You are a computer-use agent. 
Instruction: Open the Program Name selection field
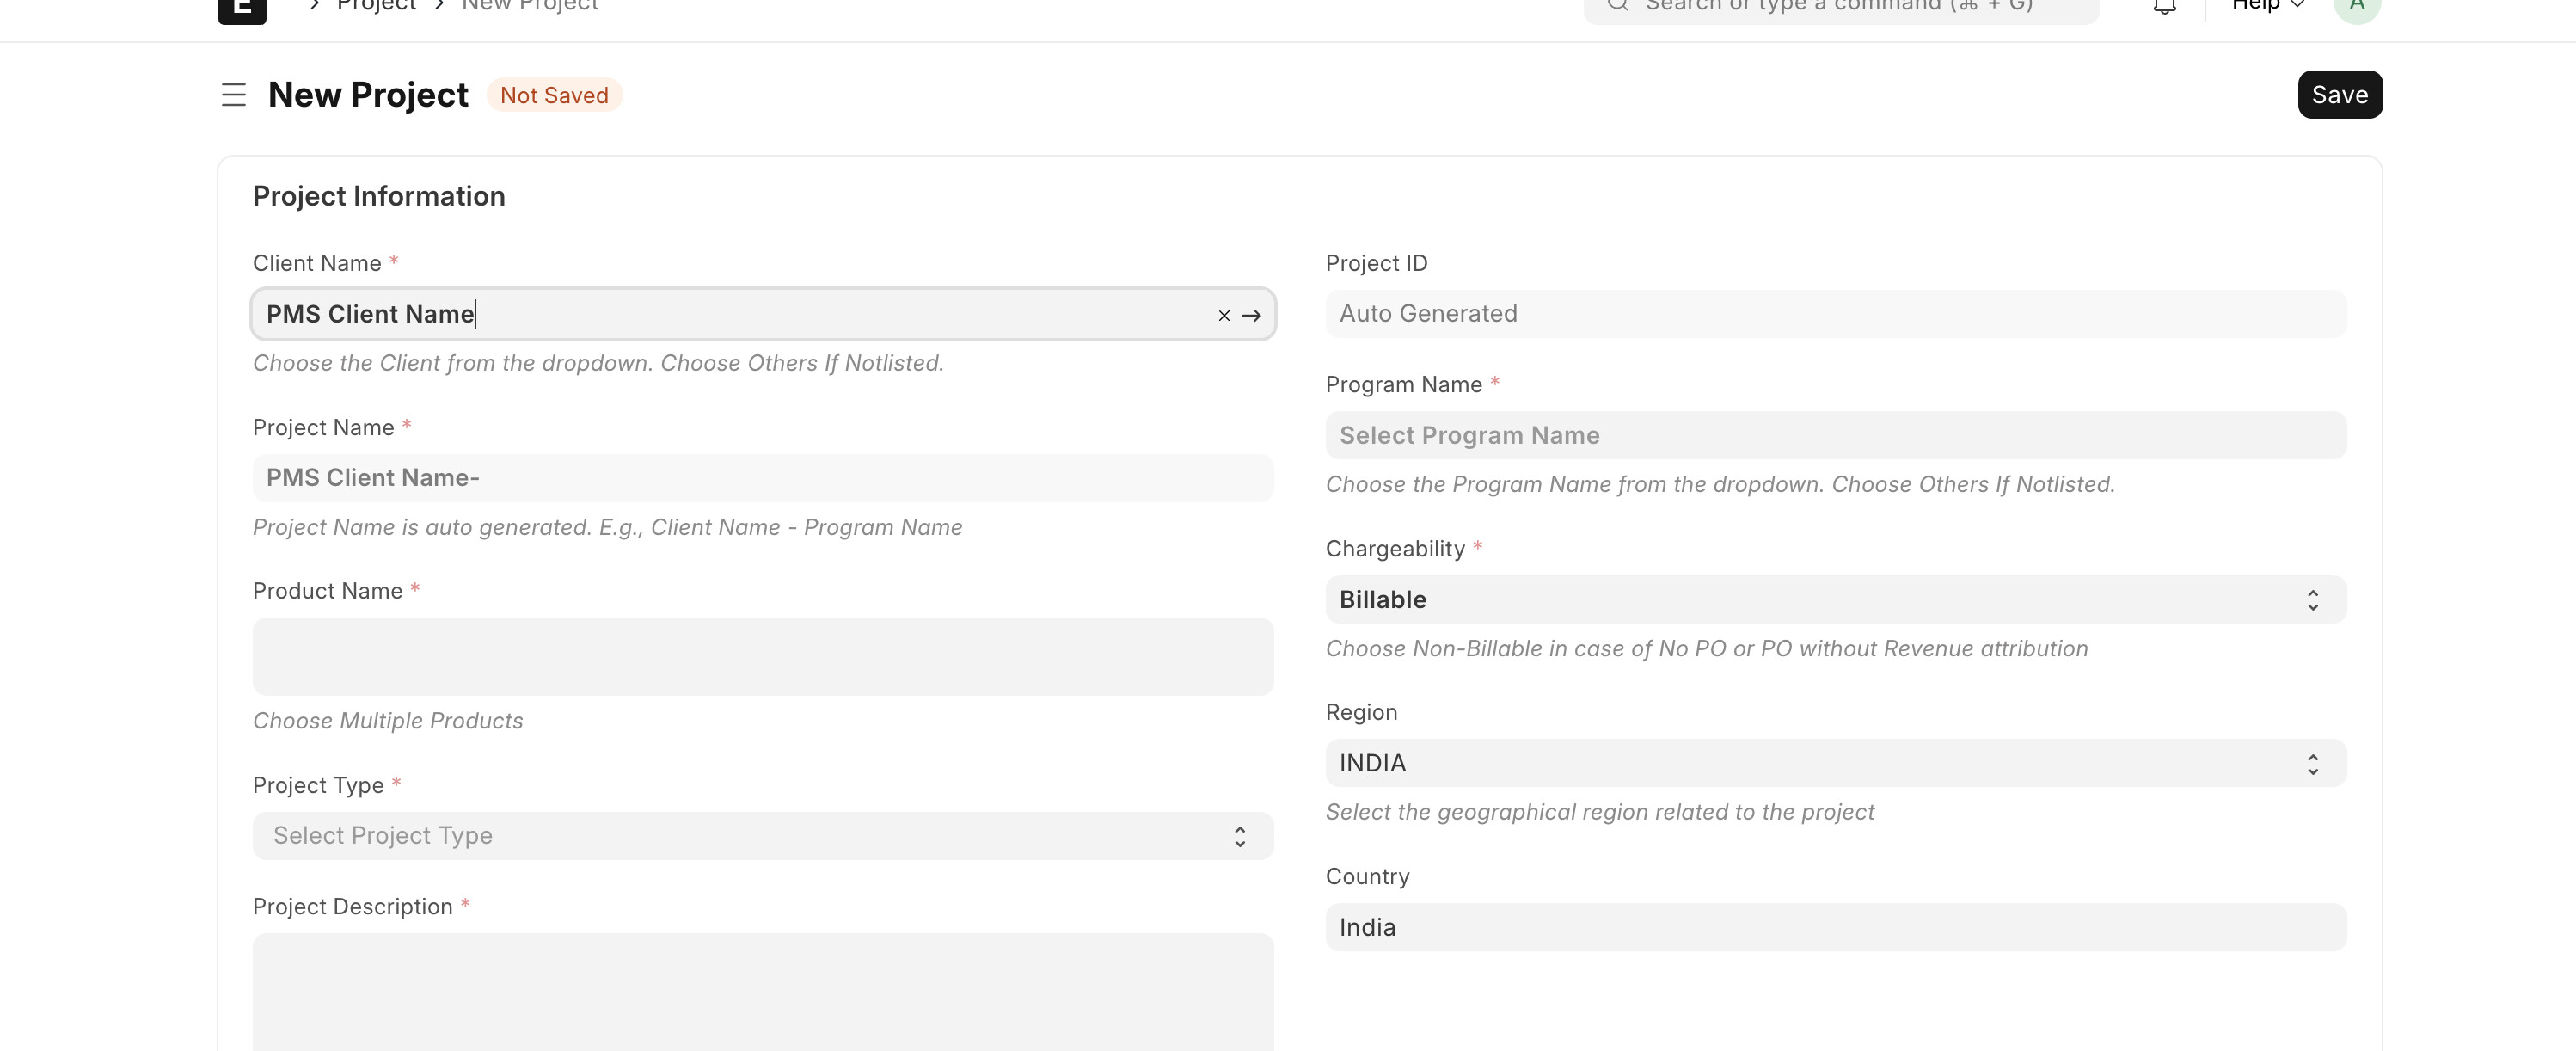[x=1836, y=436]
